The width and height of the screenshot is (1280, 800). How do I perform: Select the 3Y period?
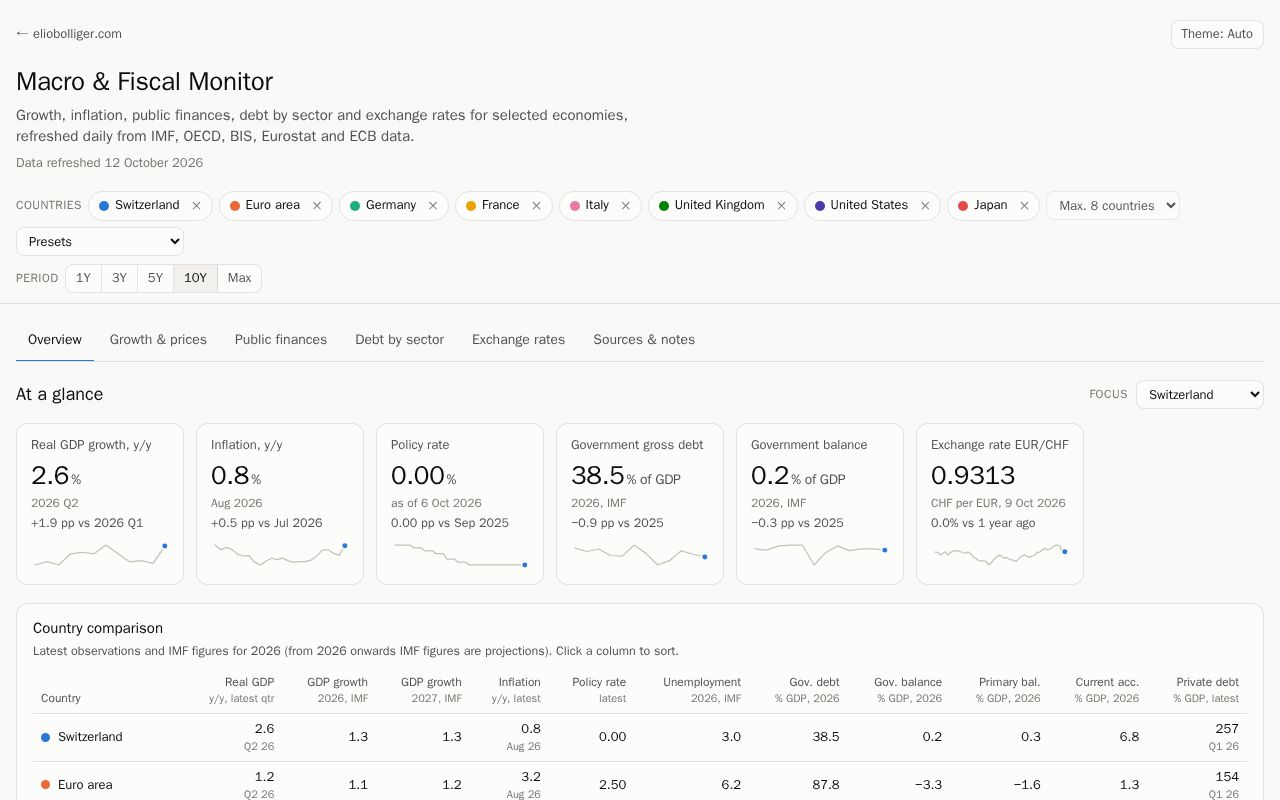[120, 278]
